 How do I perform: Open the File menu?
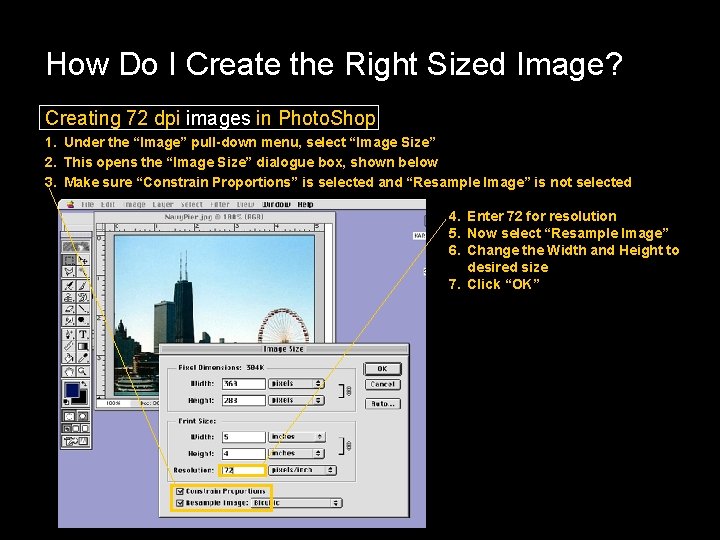(x=87, y=204)
